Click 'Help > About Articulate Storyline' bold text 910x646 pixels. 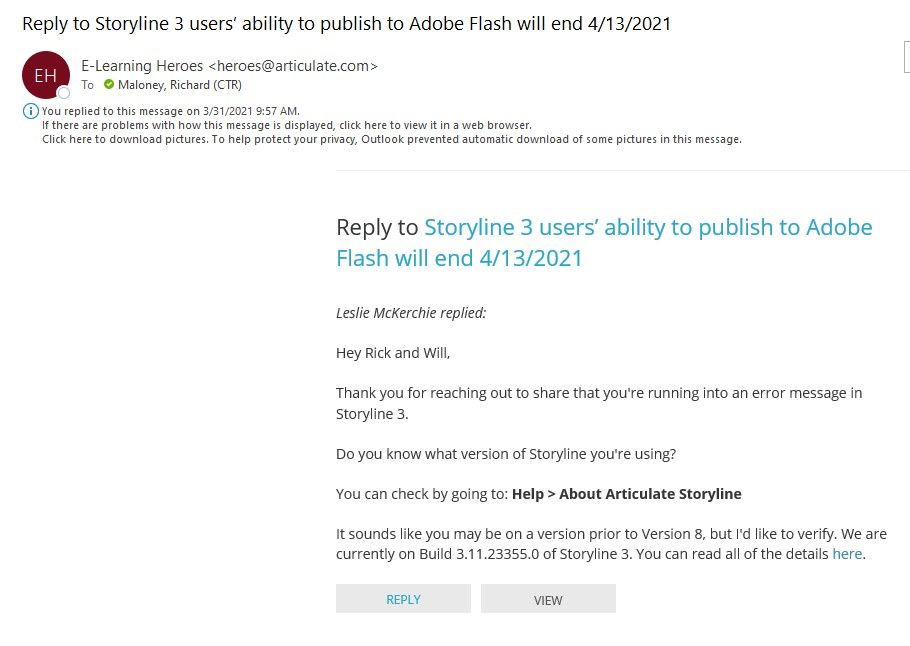(626, 494)
